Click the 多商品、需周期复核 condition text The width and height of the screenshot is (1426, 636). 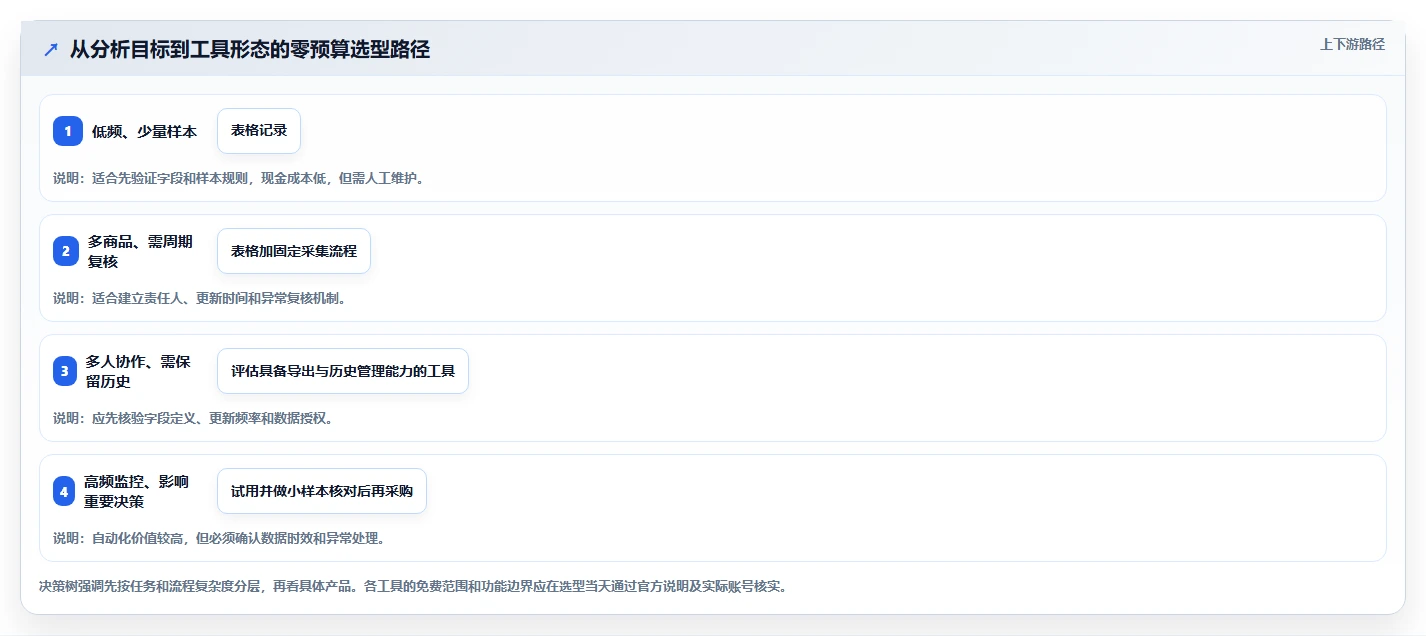tap(141, 251)
